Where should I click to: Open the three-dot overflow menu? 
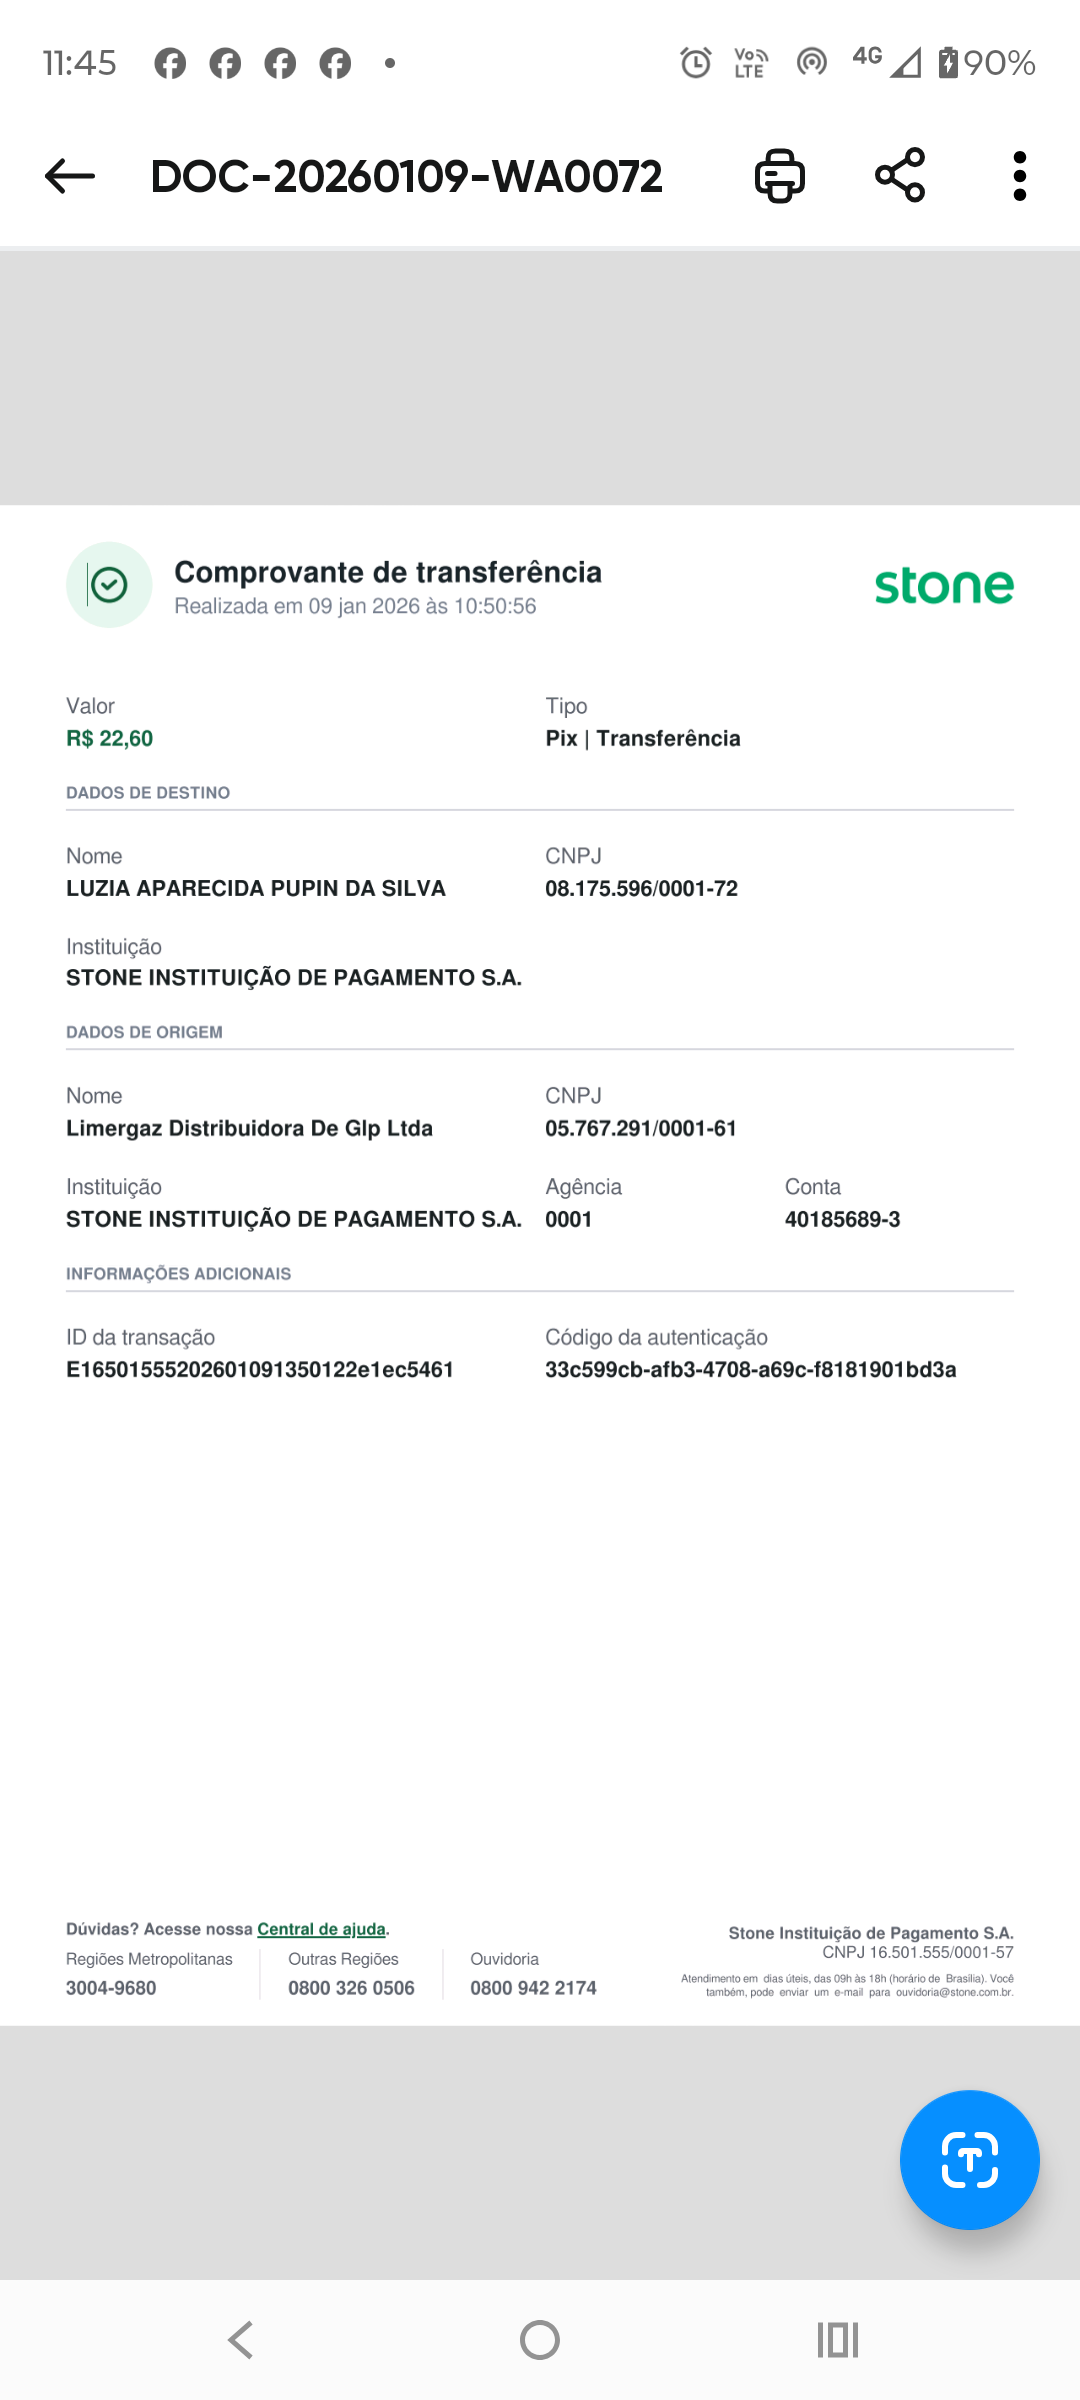pyautogui.click(x=1019, y=176)
